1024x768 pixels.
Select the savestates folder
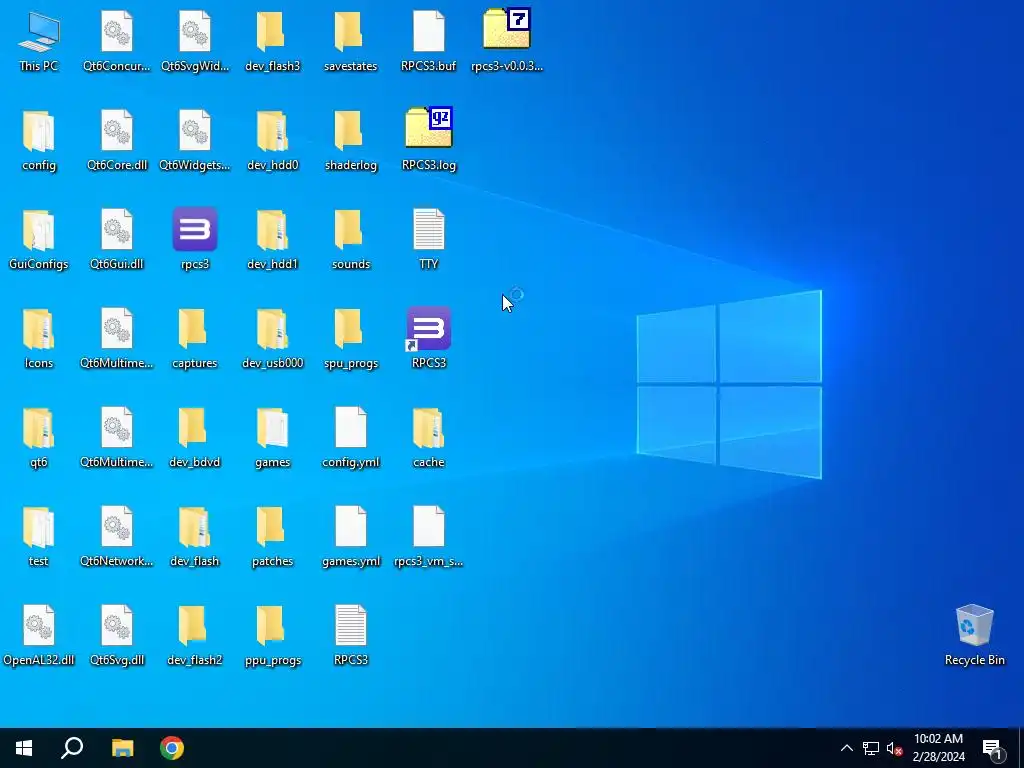351,40
